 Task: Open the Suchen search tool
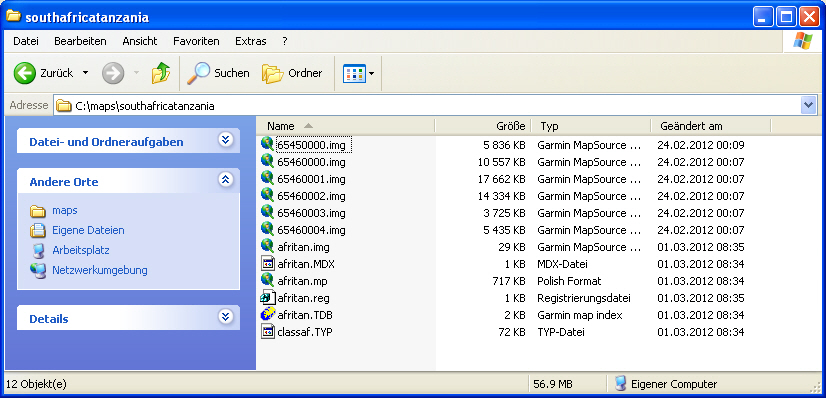[219, 73]
